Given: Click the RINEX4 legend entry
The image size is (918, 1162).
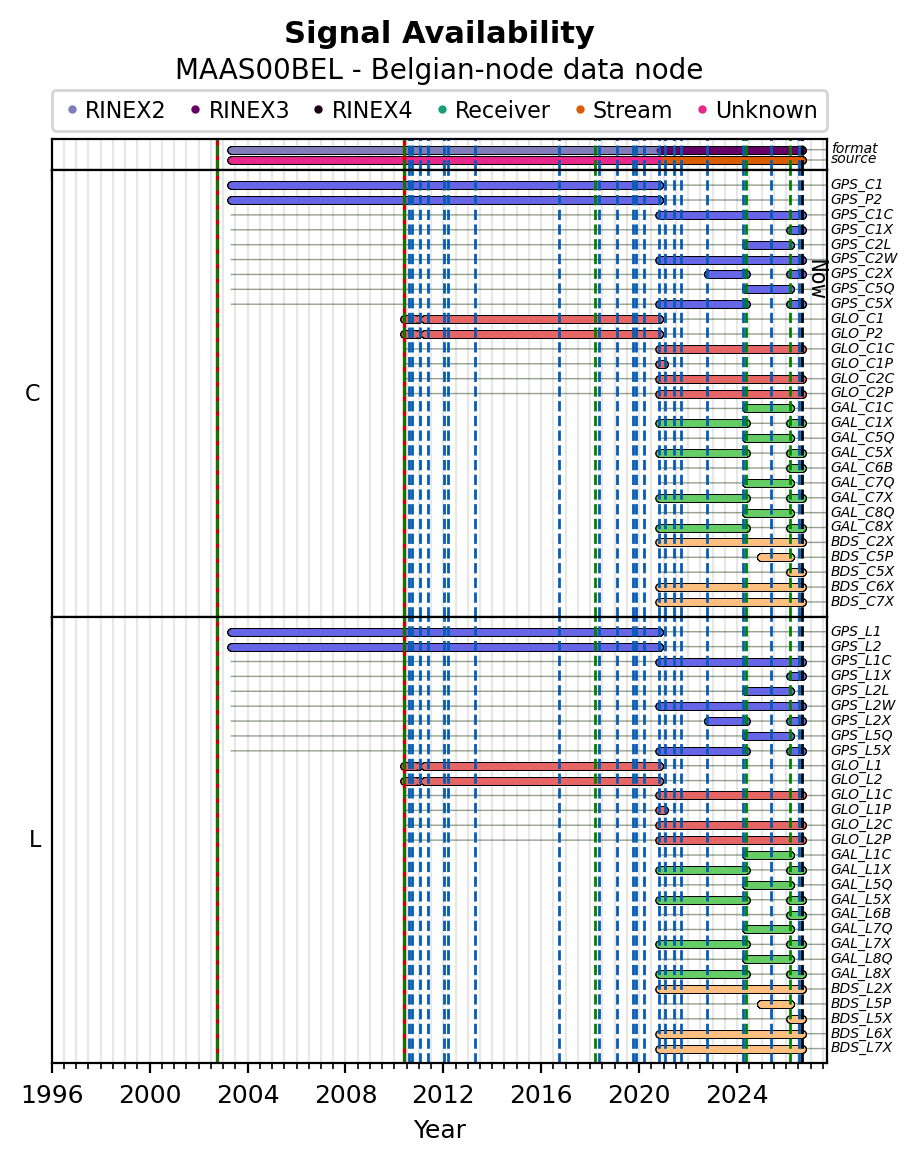Looking at the screenshot, I should (x=362, y=110).
